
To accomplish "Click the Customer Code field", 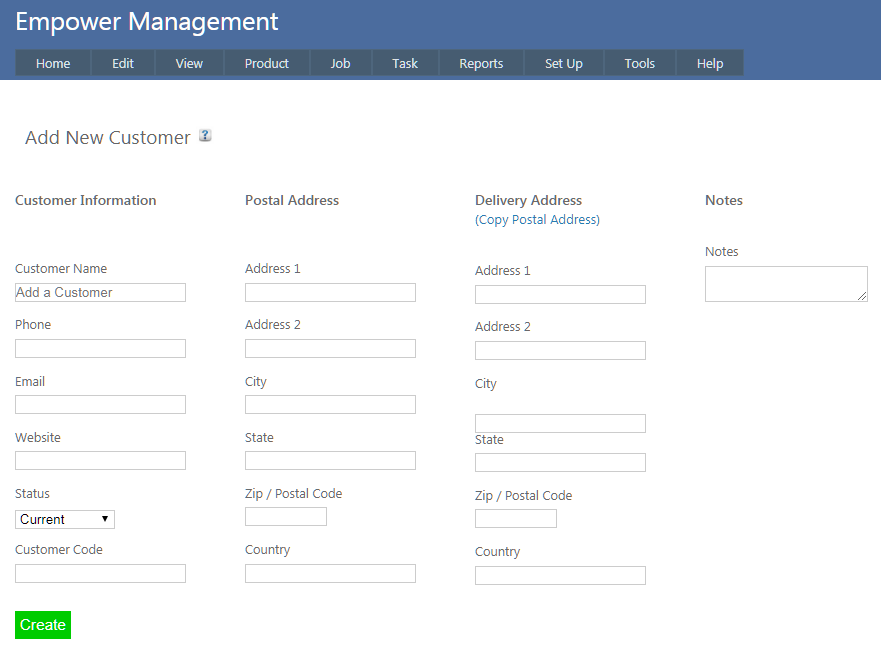I will click(100, 573).
